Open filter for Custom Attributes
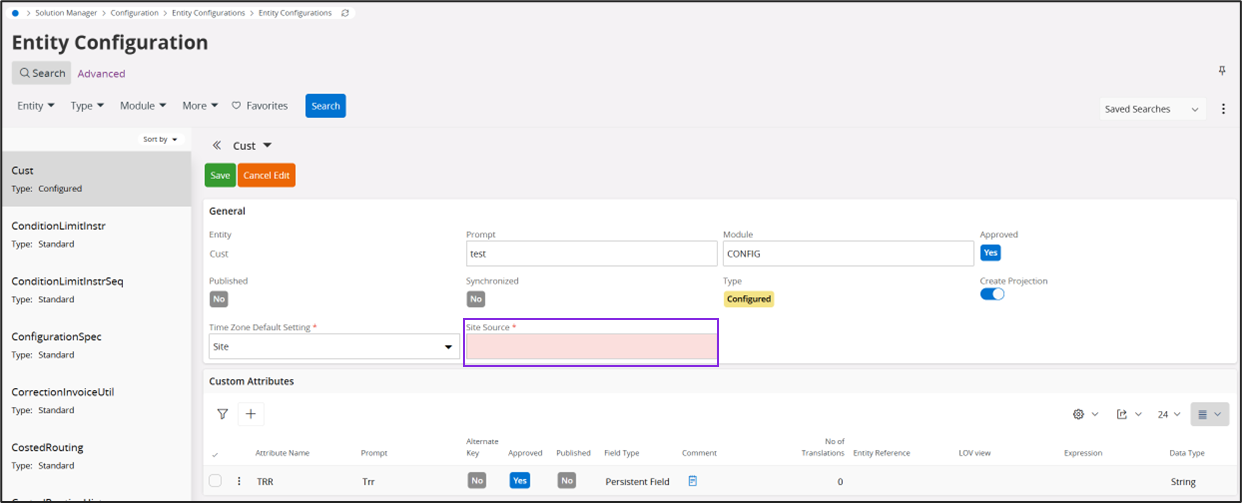The width and height of the screenshot is (1242, 503). point(222,414)
